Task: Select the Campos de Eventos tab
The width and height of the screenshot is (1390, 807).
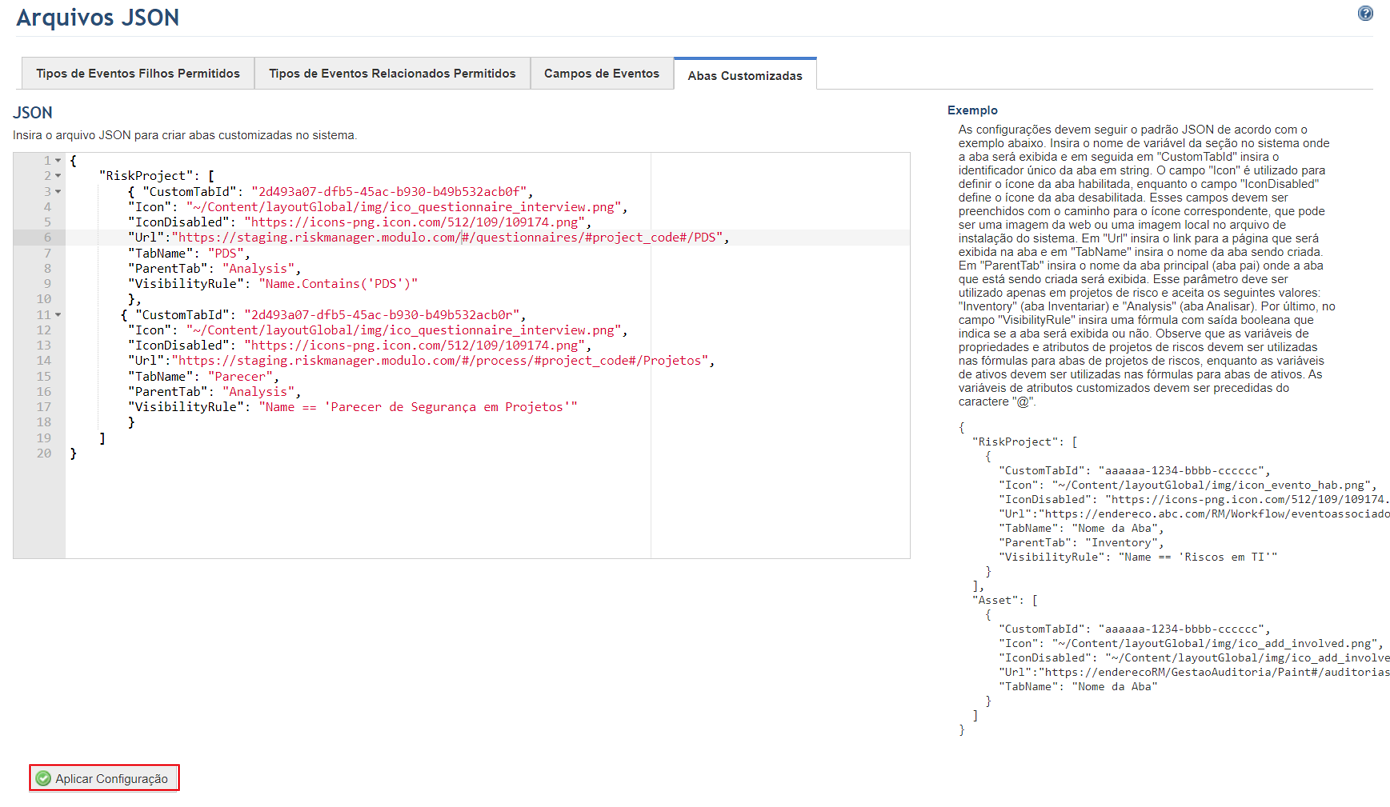Action: click(602, 74)
